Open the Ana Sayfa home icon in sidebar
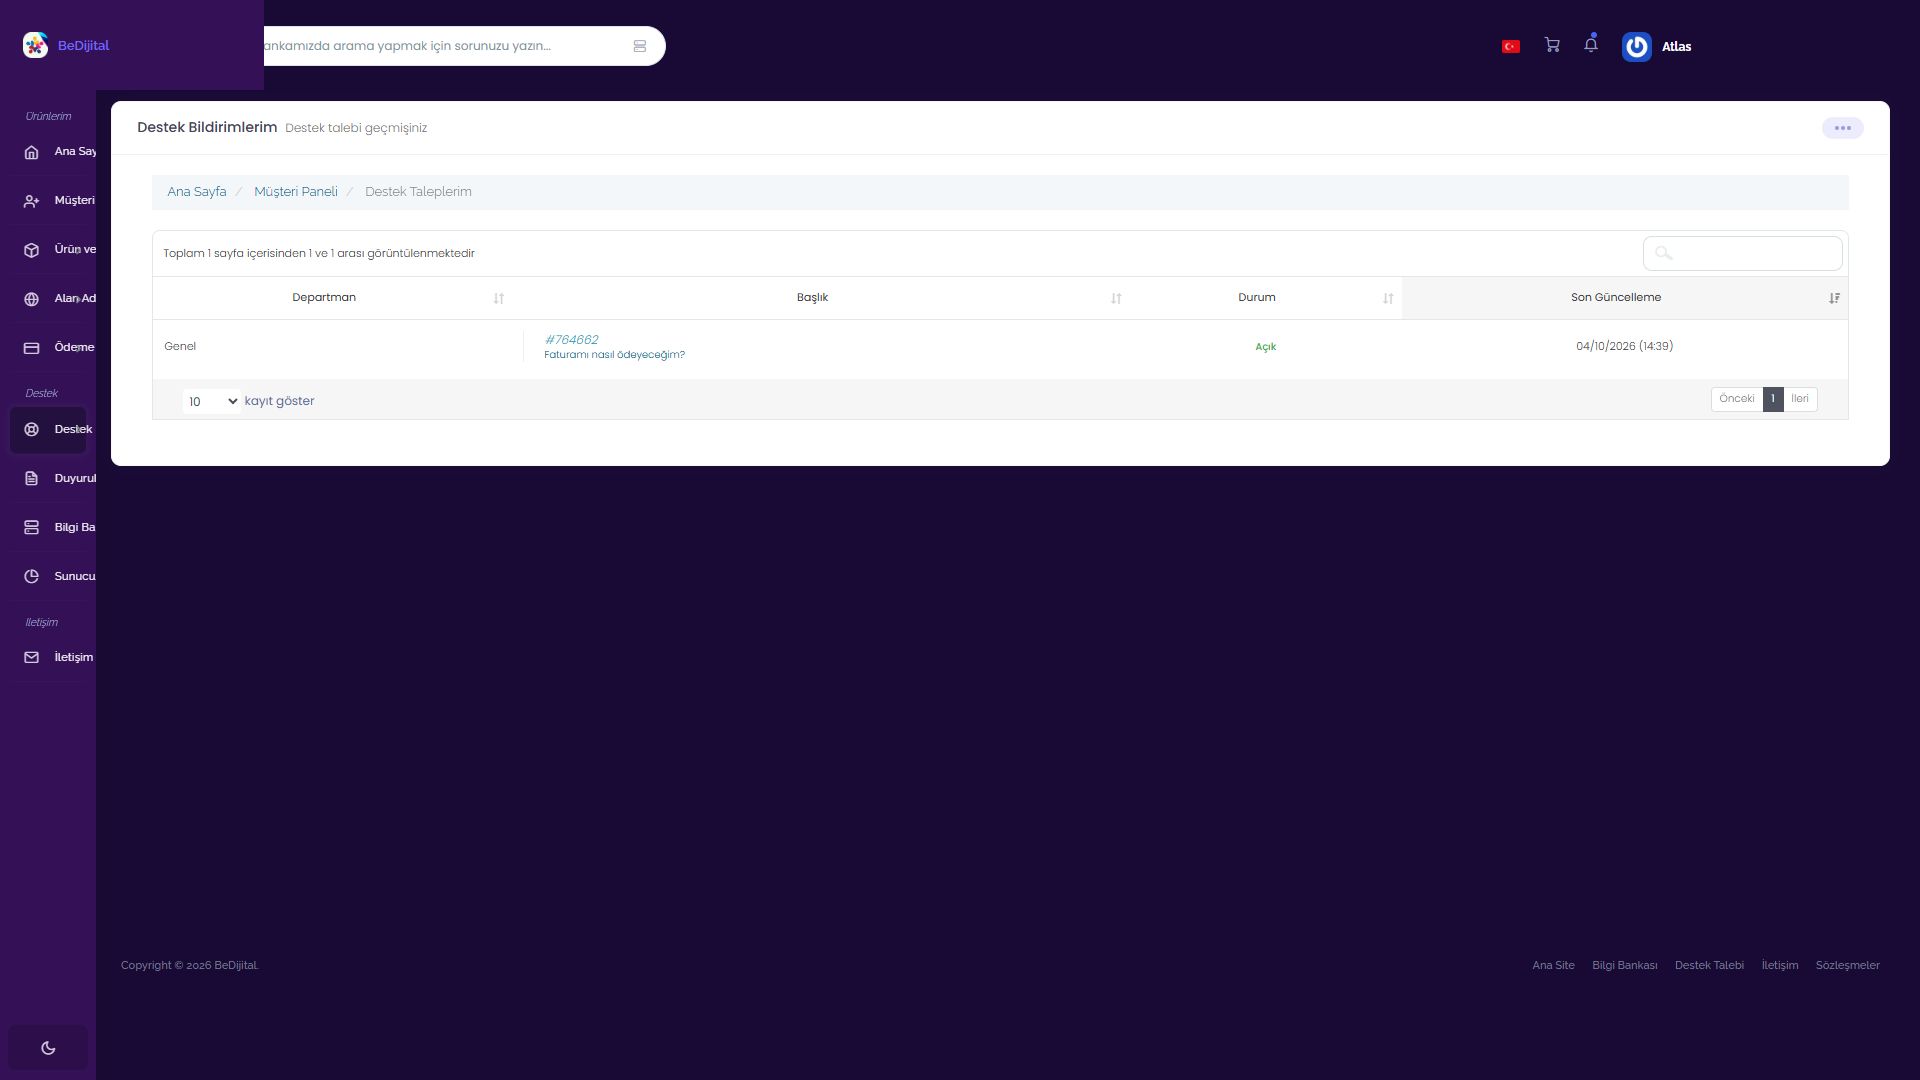Image resolution: width=1920 pixels, height=1080 pixels. tap(31, 152)
